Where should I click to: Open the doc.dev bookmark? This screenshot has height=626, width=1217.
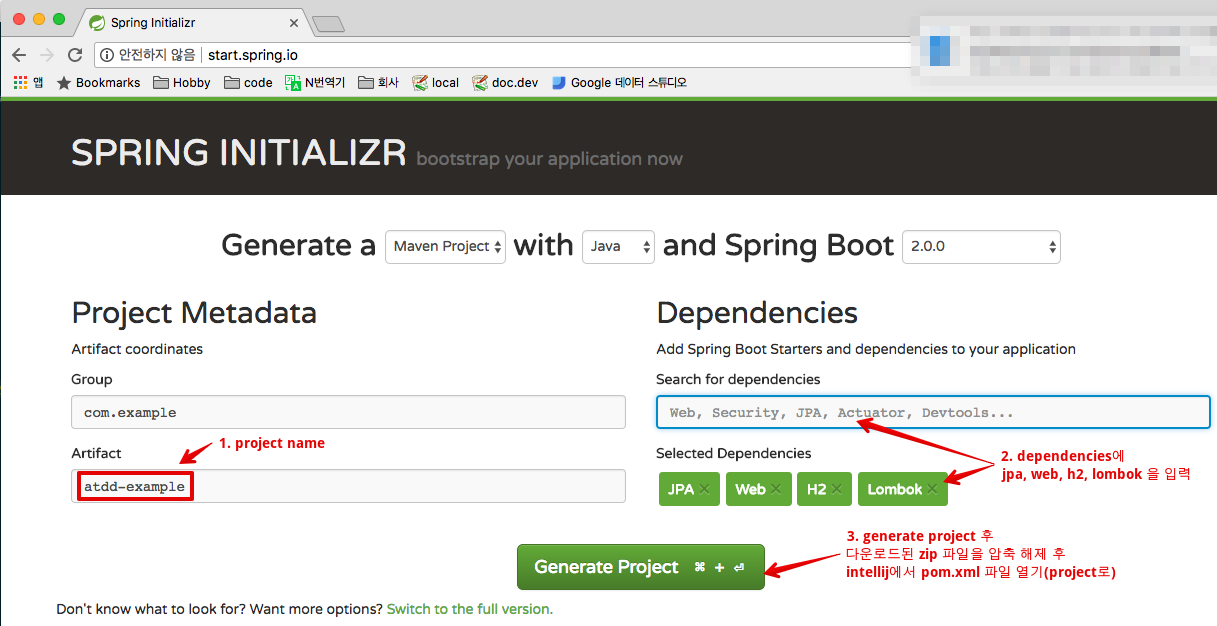click(505, 82)
